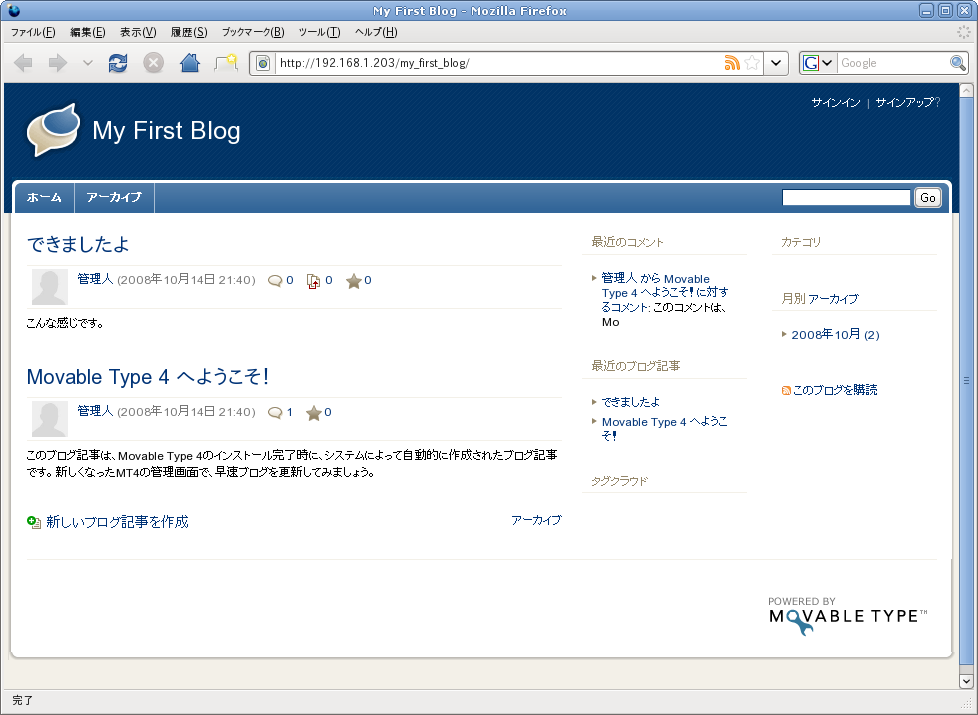Click the Google search engine icon
Image resolution: width=978 pixels, height=715 pixels.
(810, 63)
